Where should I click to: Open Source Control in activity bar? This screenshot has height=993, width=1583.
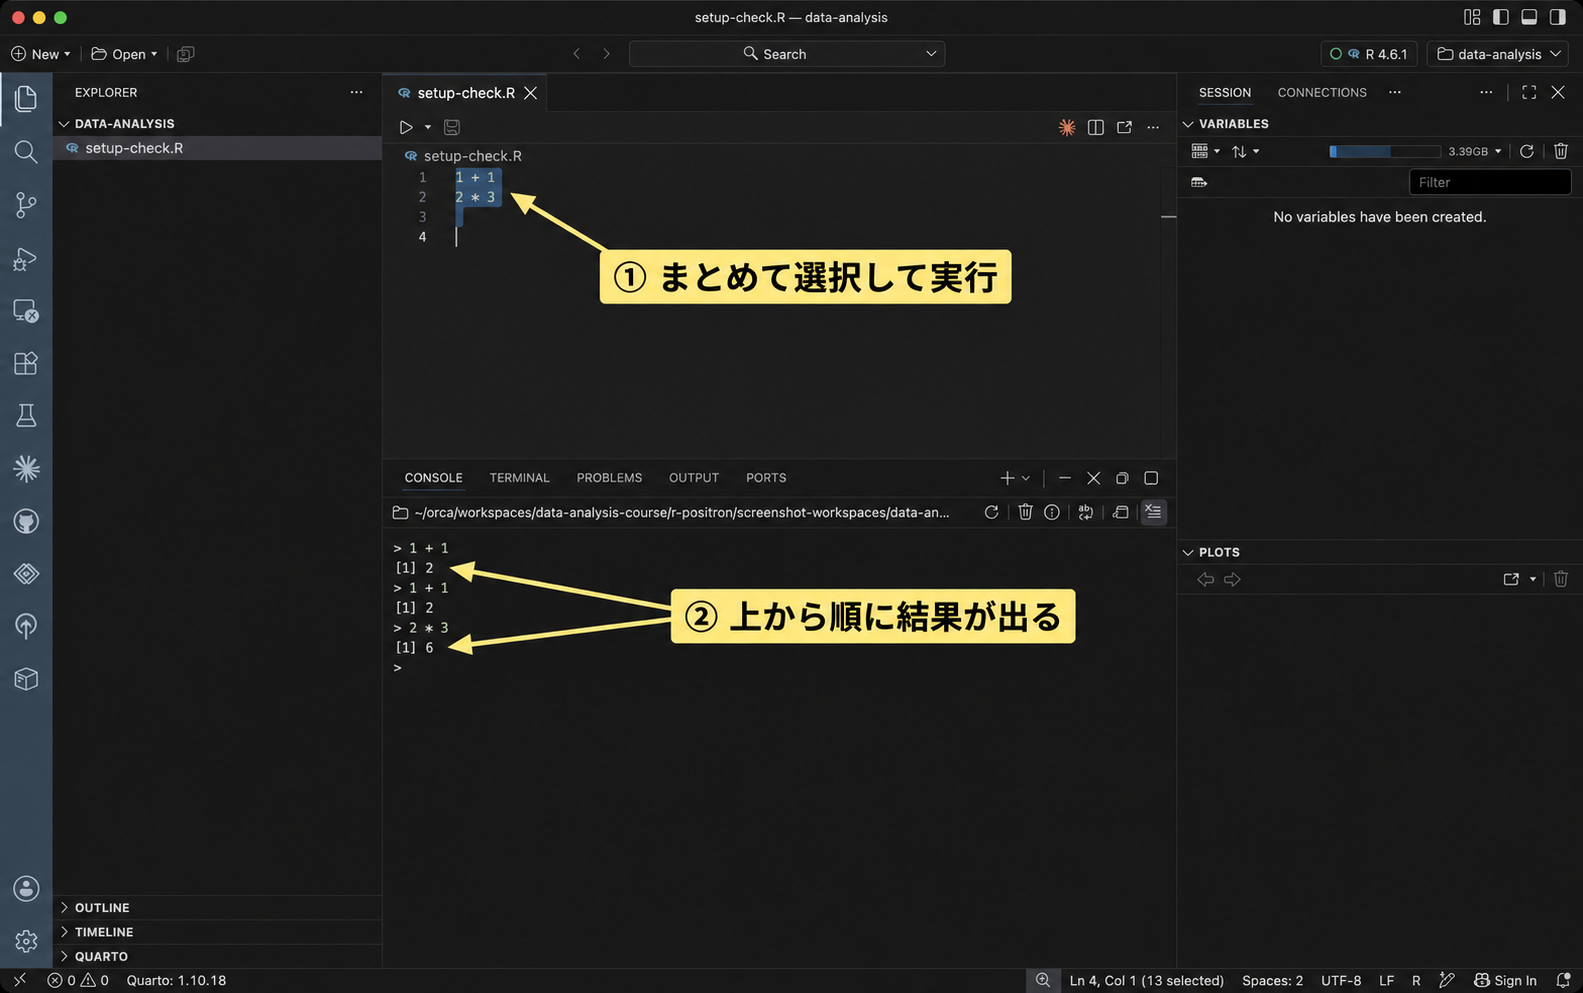26,205
